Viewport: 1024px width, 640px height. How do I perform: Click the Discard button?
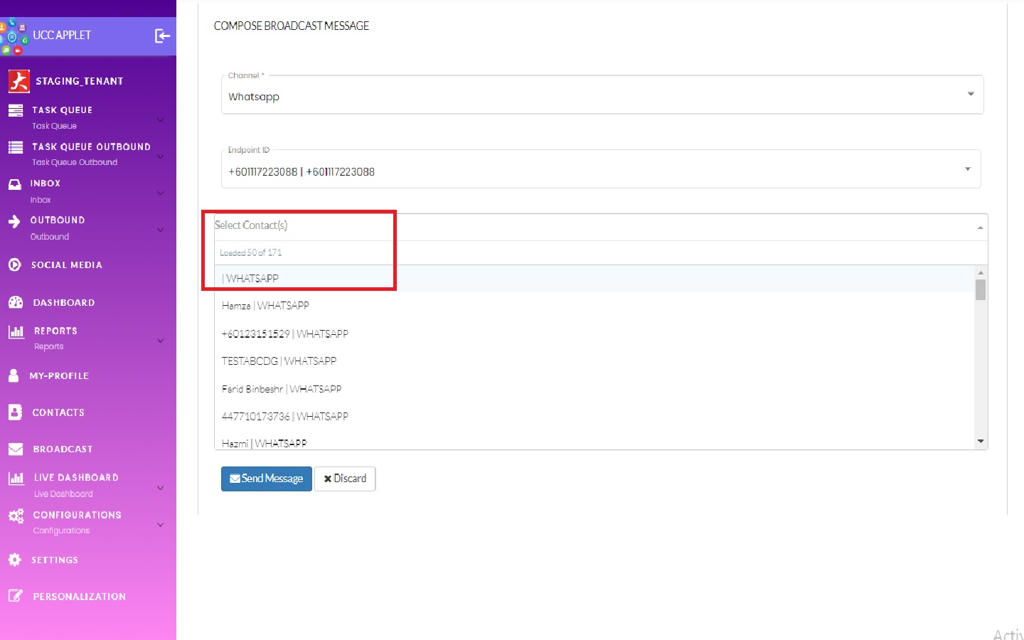(345, 479)
